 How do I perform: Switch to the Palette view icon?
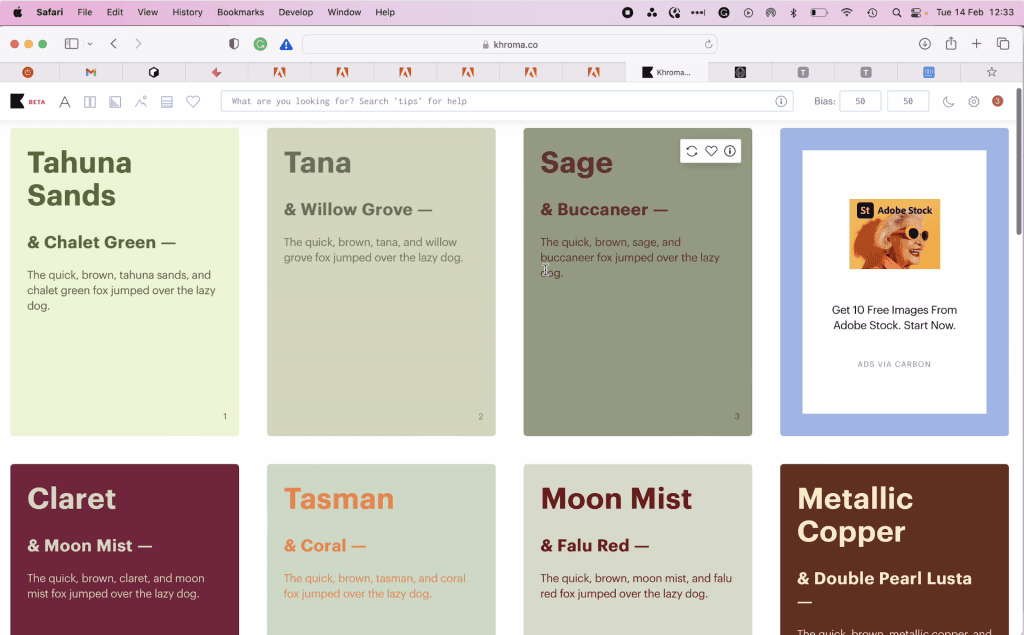[x=167, y=102]
